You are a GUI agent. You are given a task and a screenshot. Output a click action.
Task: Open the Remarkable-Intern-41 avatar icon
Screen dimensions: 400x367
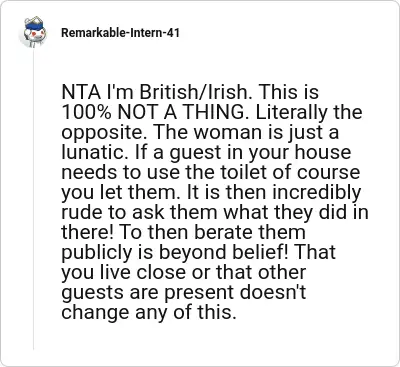33,33
